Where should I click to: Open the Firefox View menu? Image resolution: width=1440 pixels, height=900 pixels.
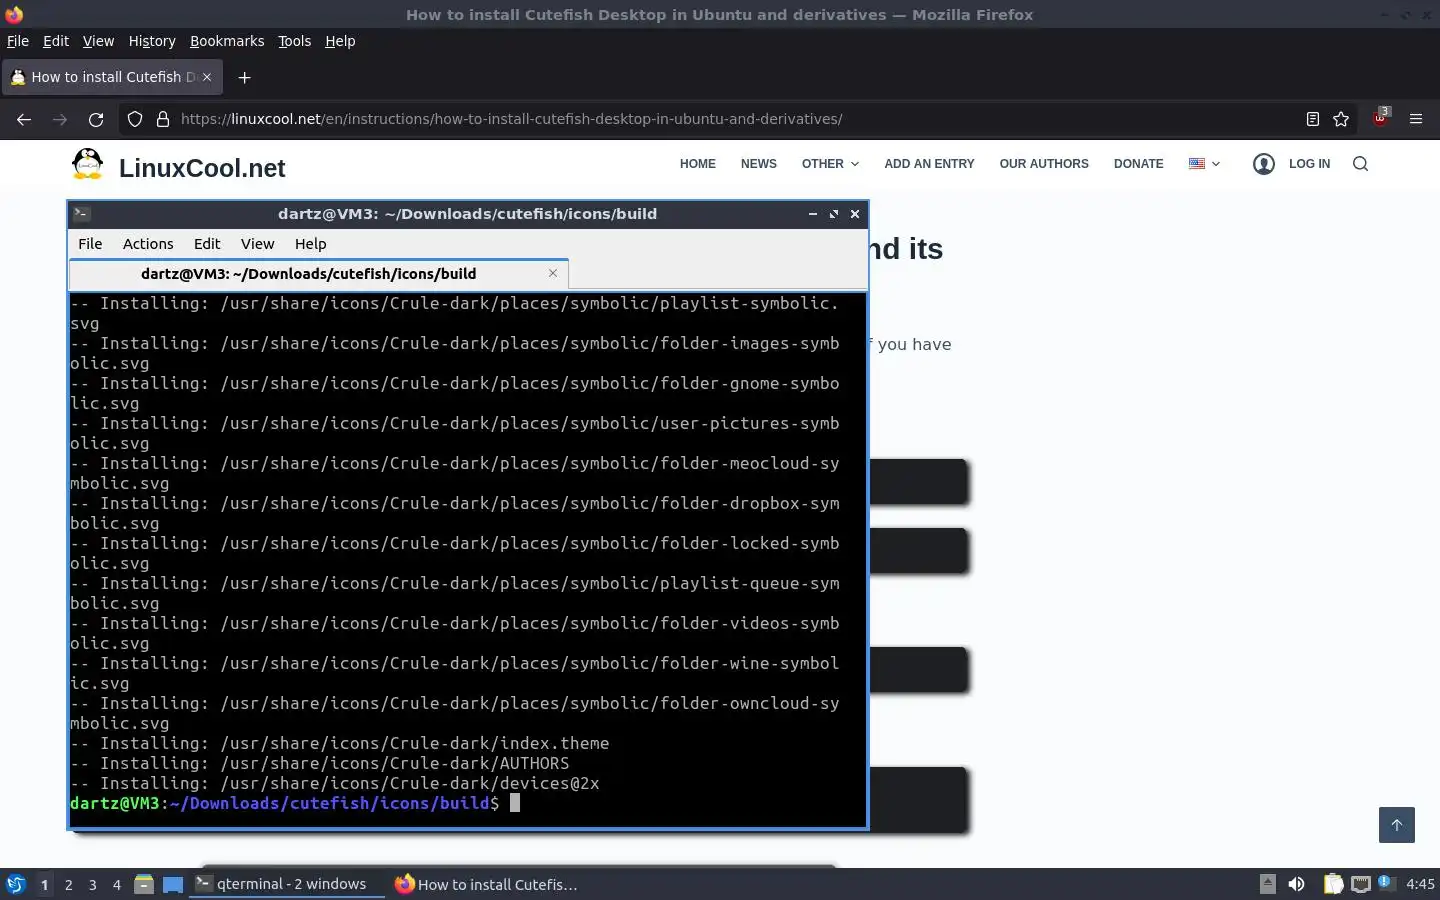click(x=98, y=41)
